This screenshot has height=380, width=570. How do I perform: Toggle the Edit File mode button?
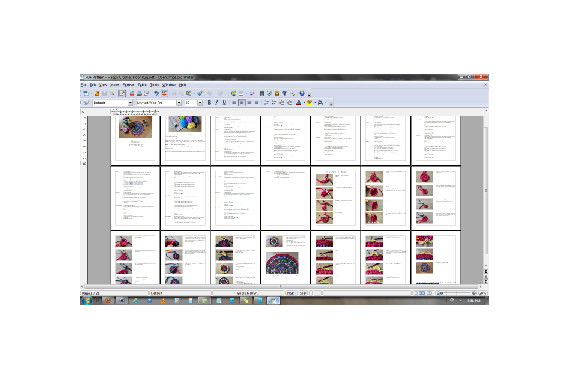[122, 93]
